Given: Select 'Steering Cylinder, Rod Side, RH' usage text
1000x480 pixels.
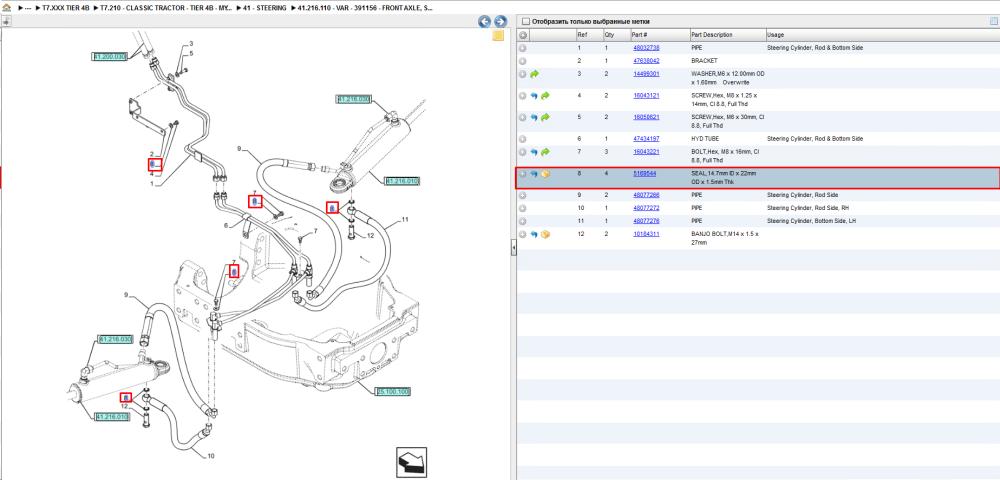Looking at the screenshot, I should tap(808, 208).
